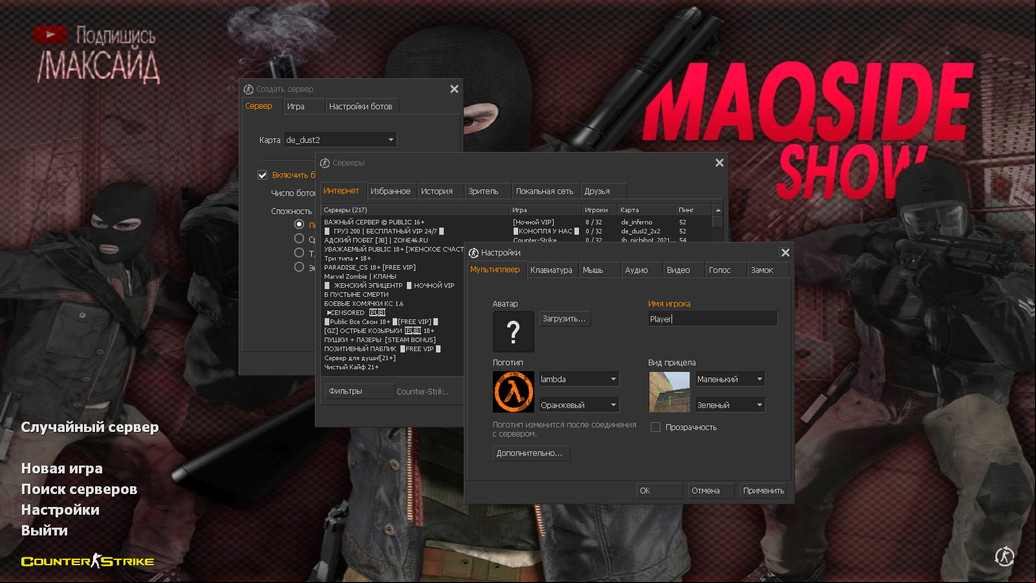This screenshot has width=1036, height=583.
Task: Select the last Сложность radio button
Action: [299, 267]
